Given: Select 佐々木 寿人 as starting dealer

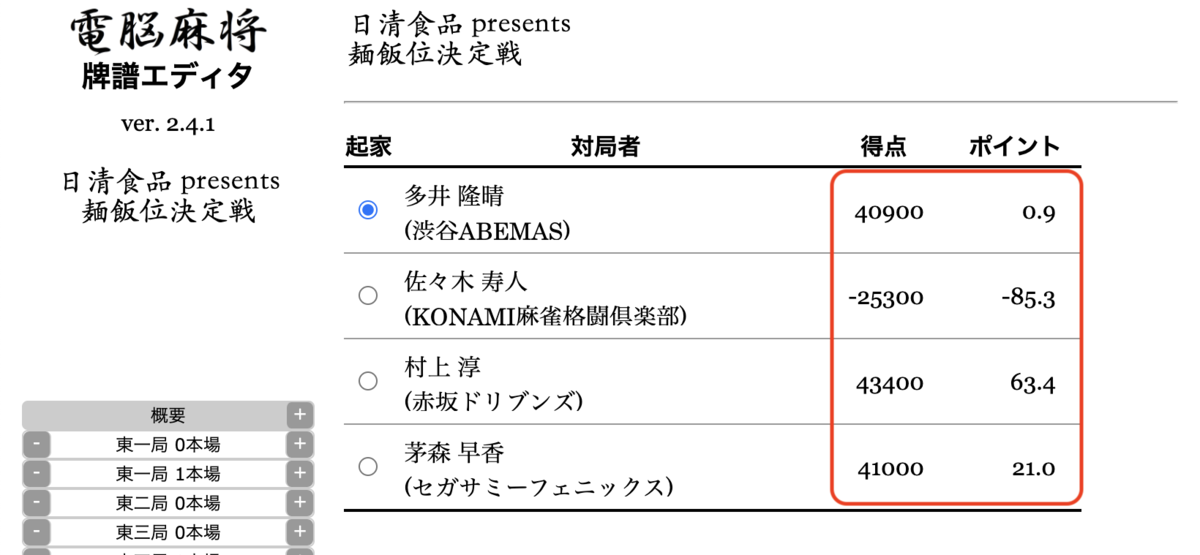Looking at the screenshot, I should [x=368, y=295].
